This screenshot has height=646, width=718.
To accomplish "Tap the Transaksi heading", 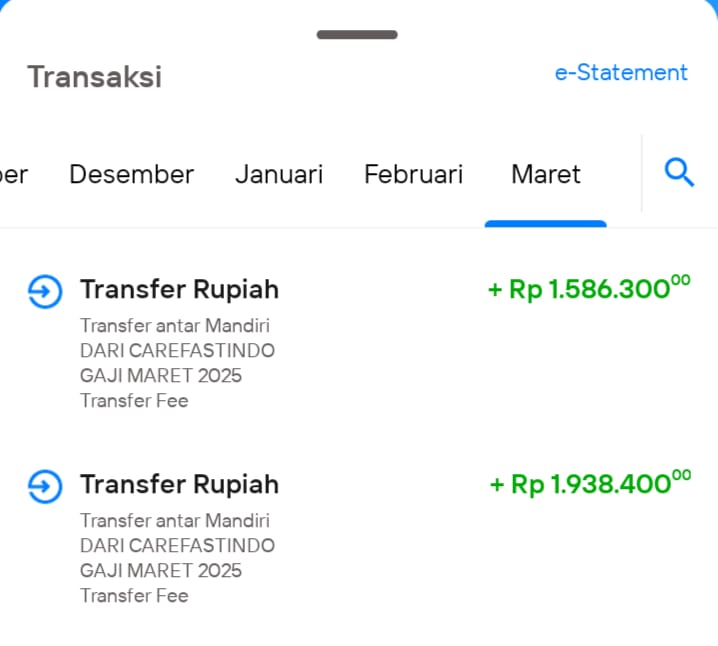I will click(x=95, y=76).
